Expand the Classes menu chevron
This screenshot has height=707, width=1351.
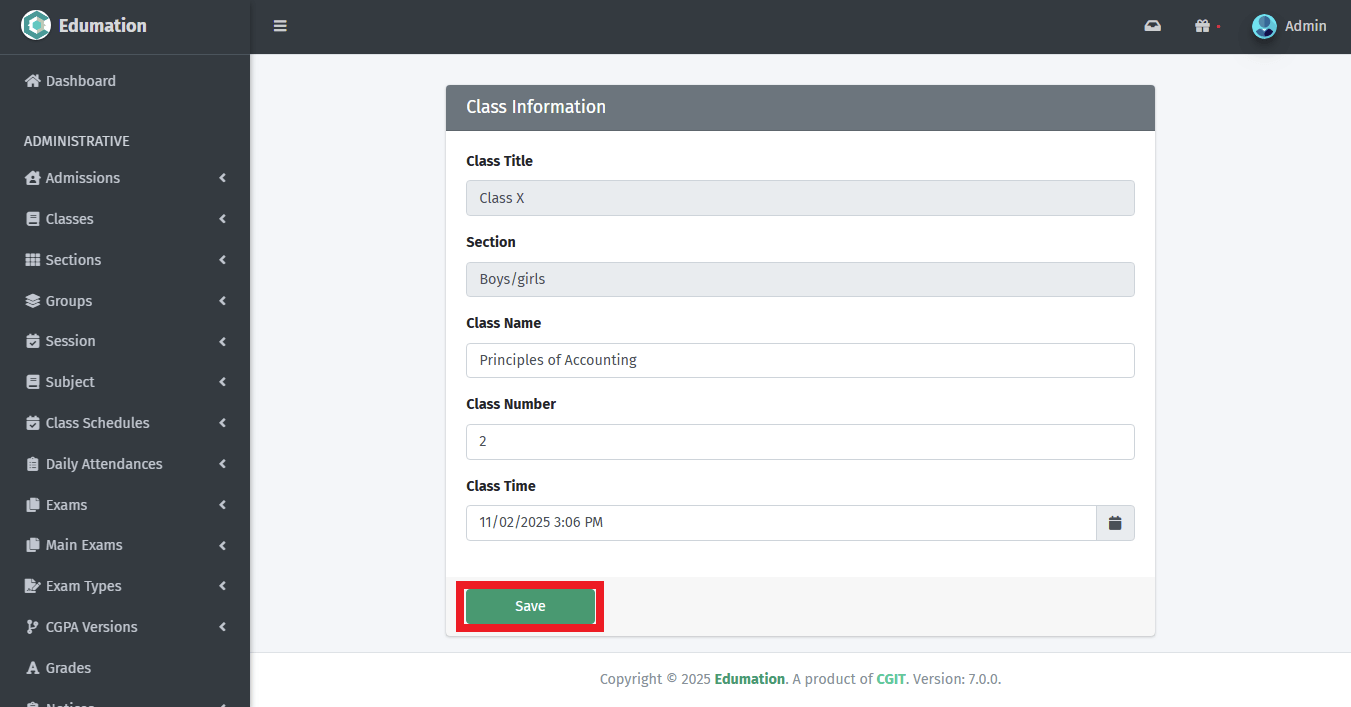click(x=222, y=219)
